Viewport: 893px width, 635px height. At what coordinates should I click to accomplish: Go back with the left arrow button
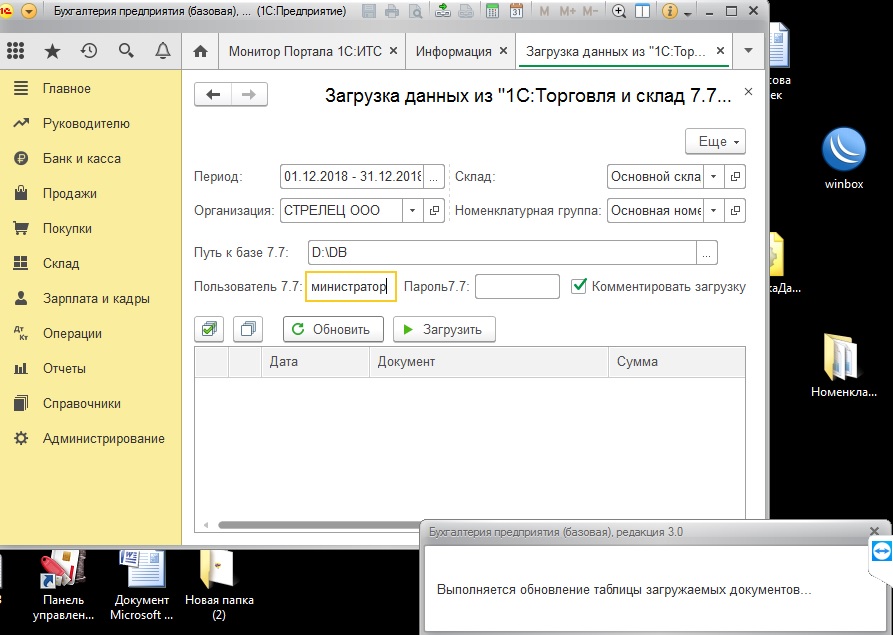[x=213, y=95]
